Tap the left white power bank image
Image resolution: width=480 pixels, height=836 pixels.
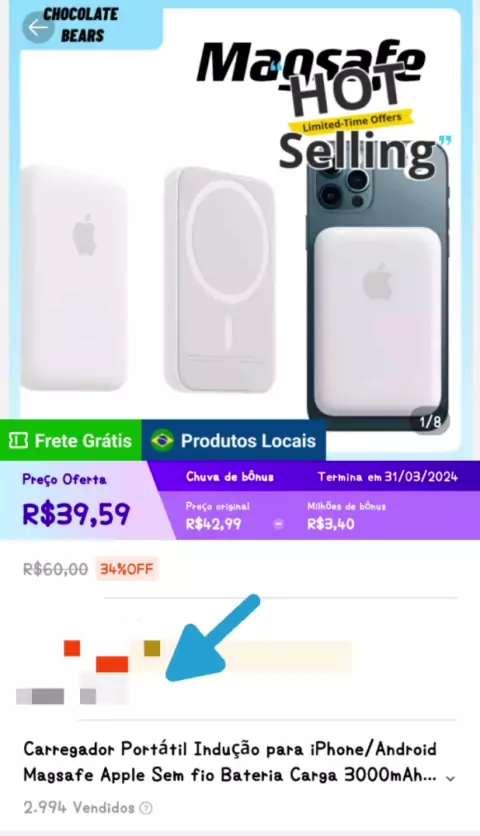click(x=74, y=278)
